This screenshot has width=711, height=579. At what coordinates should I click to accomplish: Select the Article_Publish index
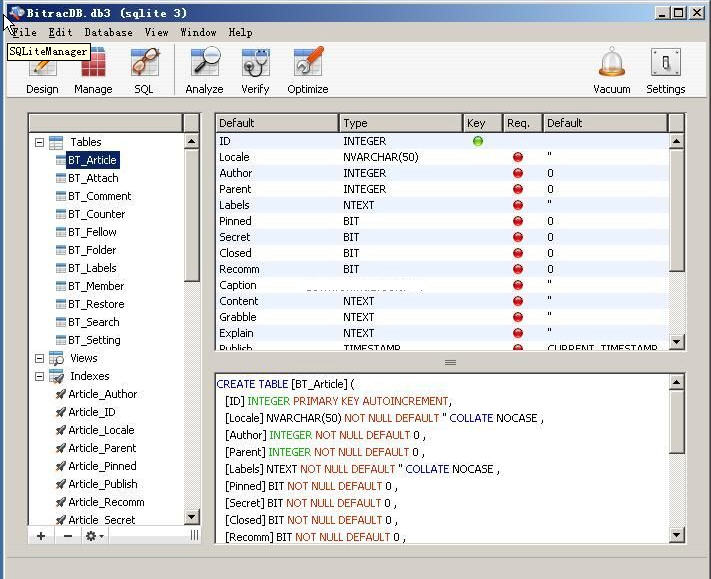tap(103, 484)
